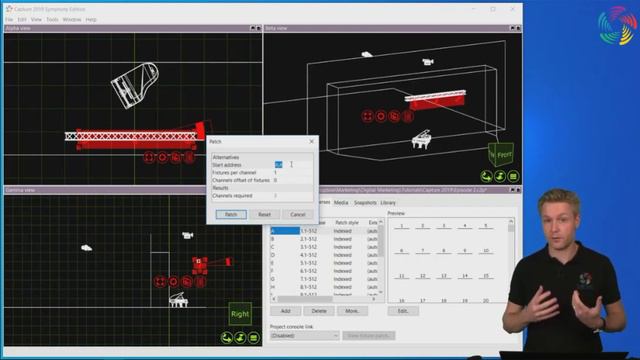
Task: Click the universe list's horizontal scrollbar
Action: (323, 299)
